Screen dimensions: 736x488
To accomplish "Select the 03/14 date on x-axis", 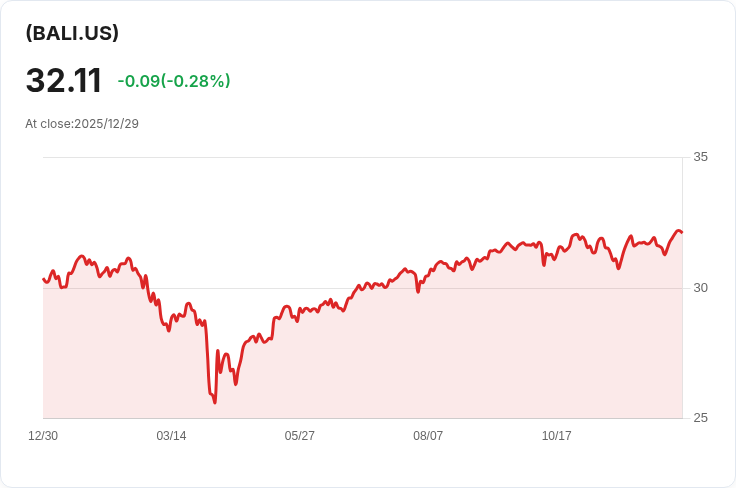I will [x=171, y=436].
